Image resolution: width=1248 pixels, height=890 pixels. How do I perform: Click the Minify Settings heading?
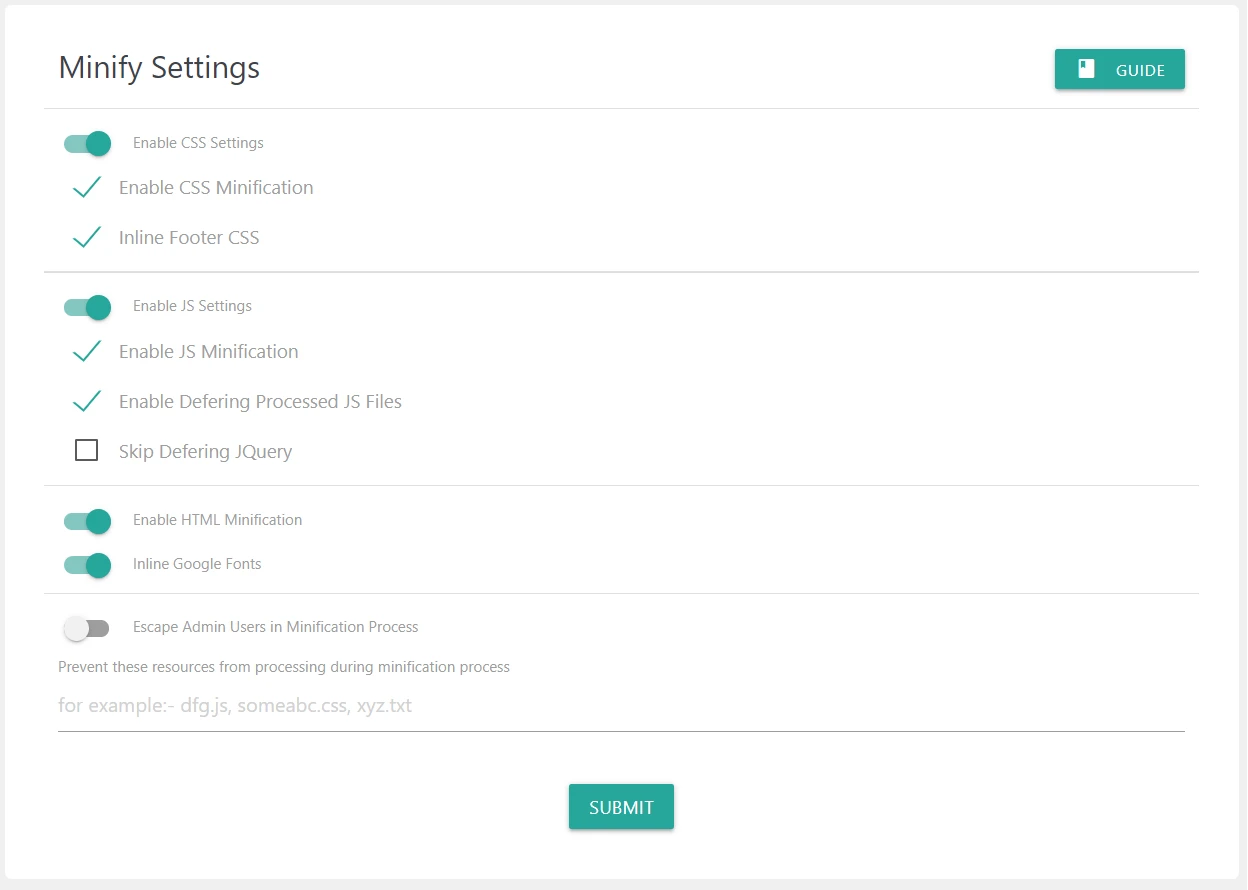click(x=159, y=68)
